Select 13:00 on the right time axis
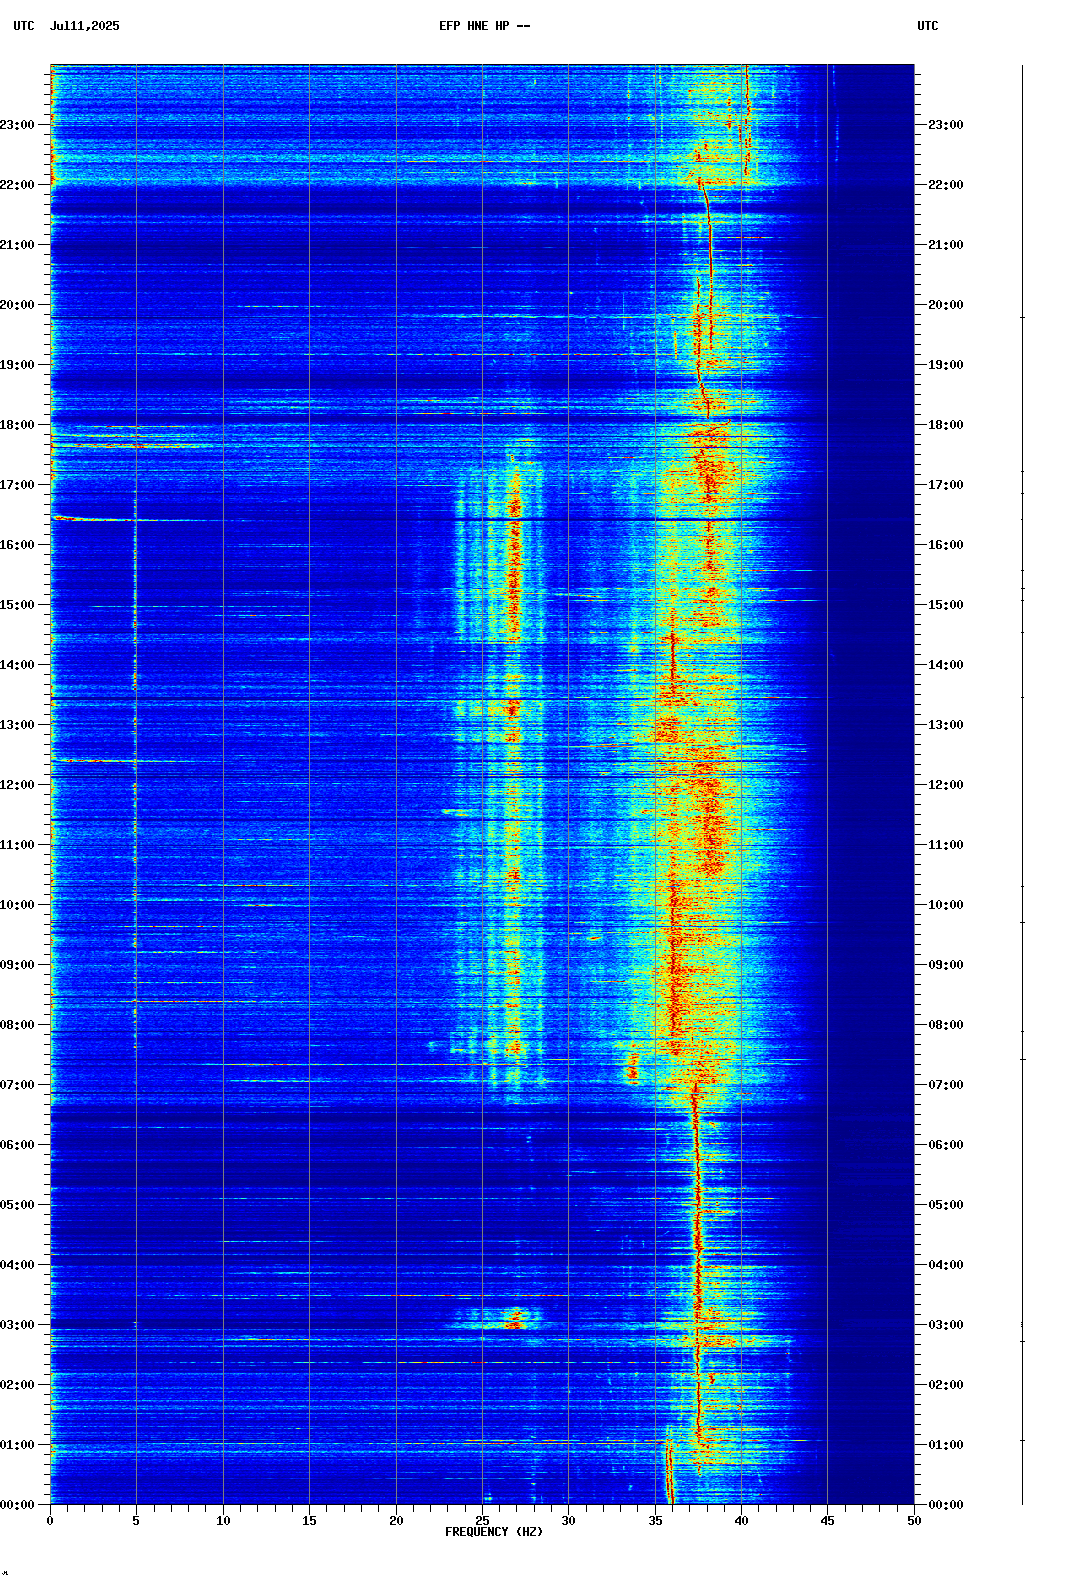 (x=946, y=725)
